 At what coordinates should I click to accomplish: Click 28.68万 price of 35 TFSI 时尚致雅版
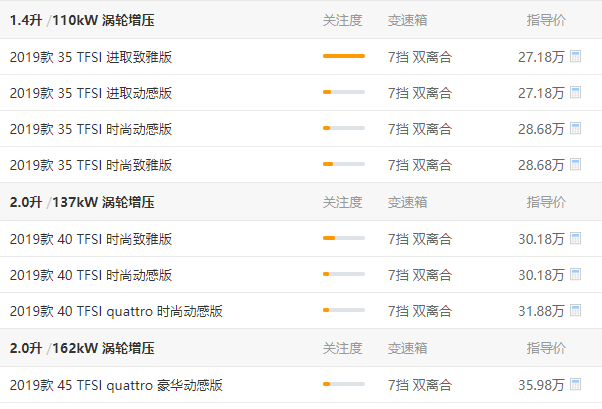point(541,165)
